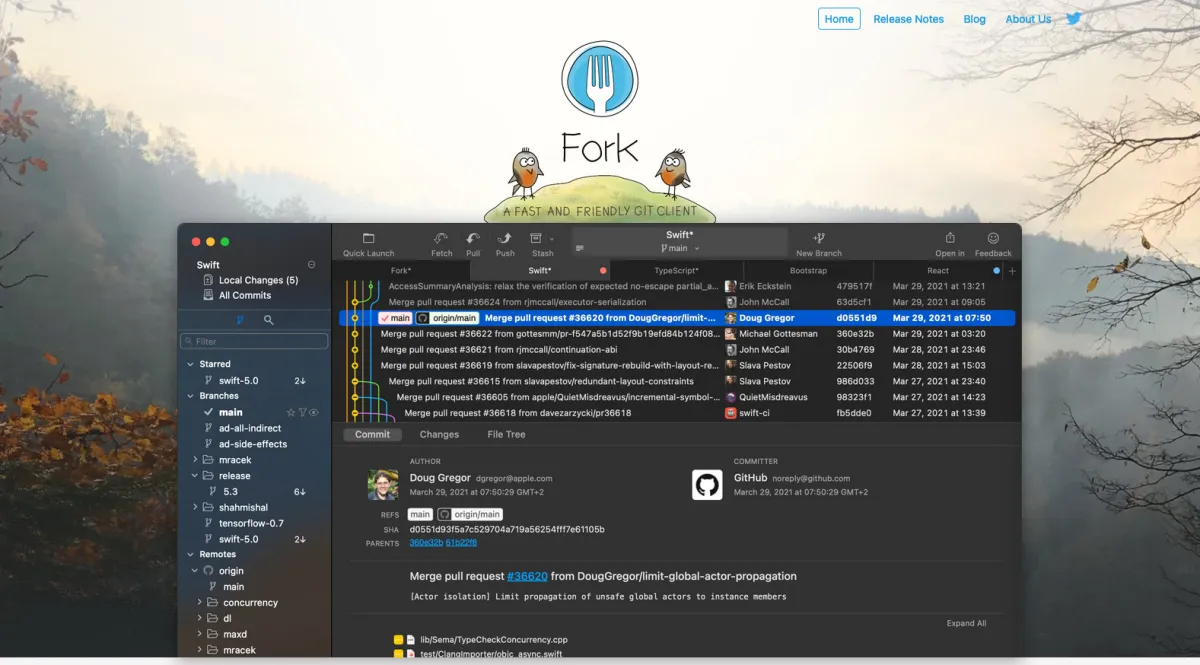Click the sidebar Filter input field

tap(254, 341)
